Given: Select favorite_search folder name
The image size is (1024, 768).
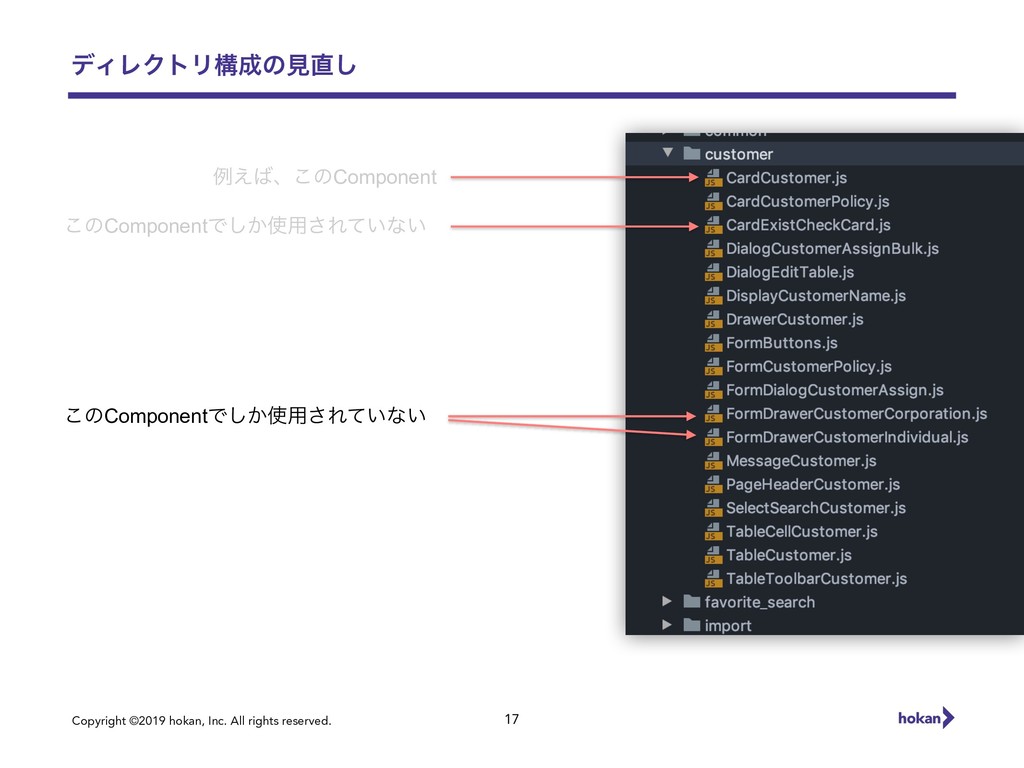Looking at the screenshot, I should [760, 602].
